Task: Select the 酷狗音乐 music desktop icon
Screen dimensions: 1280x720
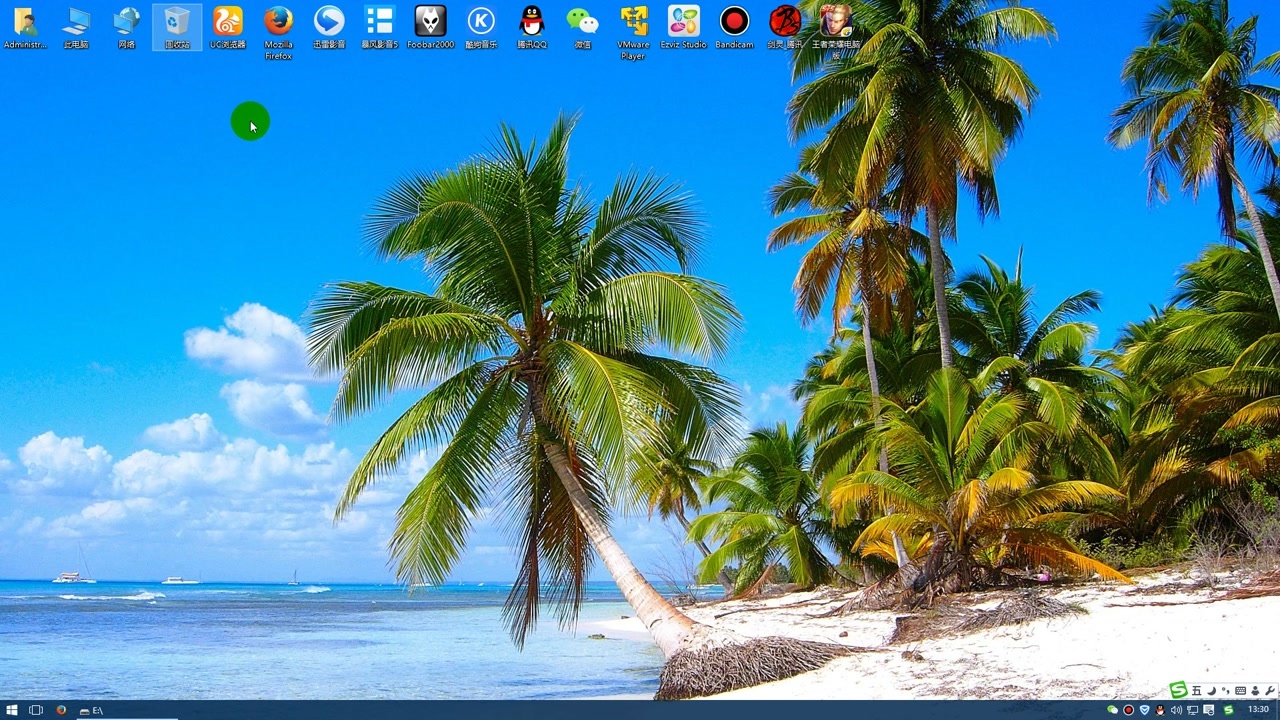Action: pyautogui.click(x=481, y=27)
